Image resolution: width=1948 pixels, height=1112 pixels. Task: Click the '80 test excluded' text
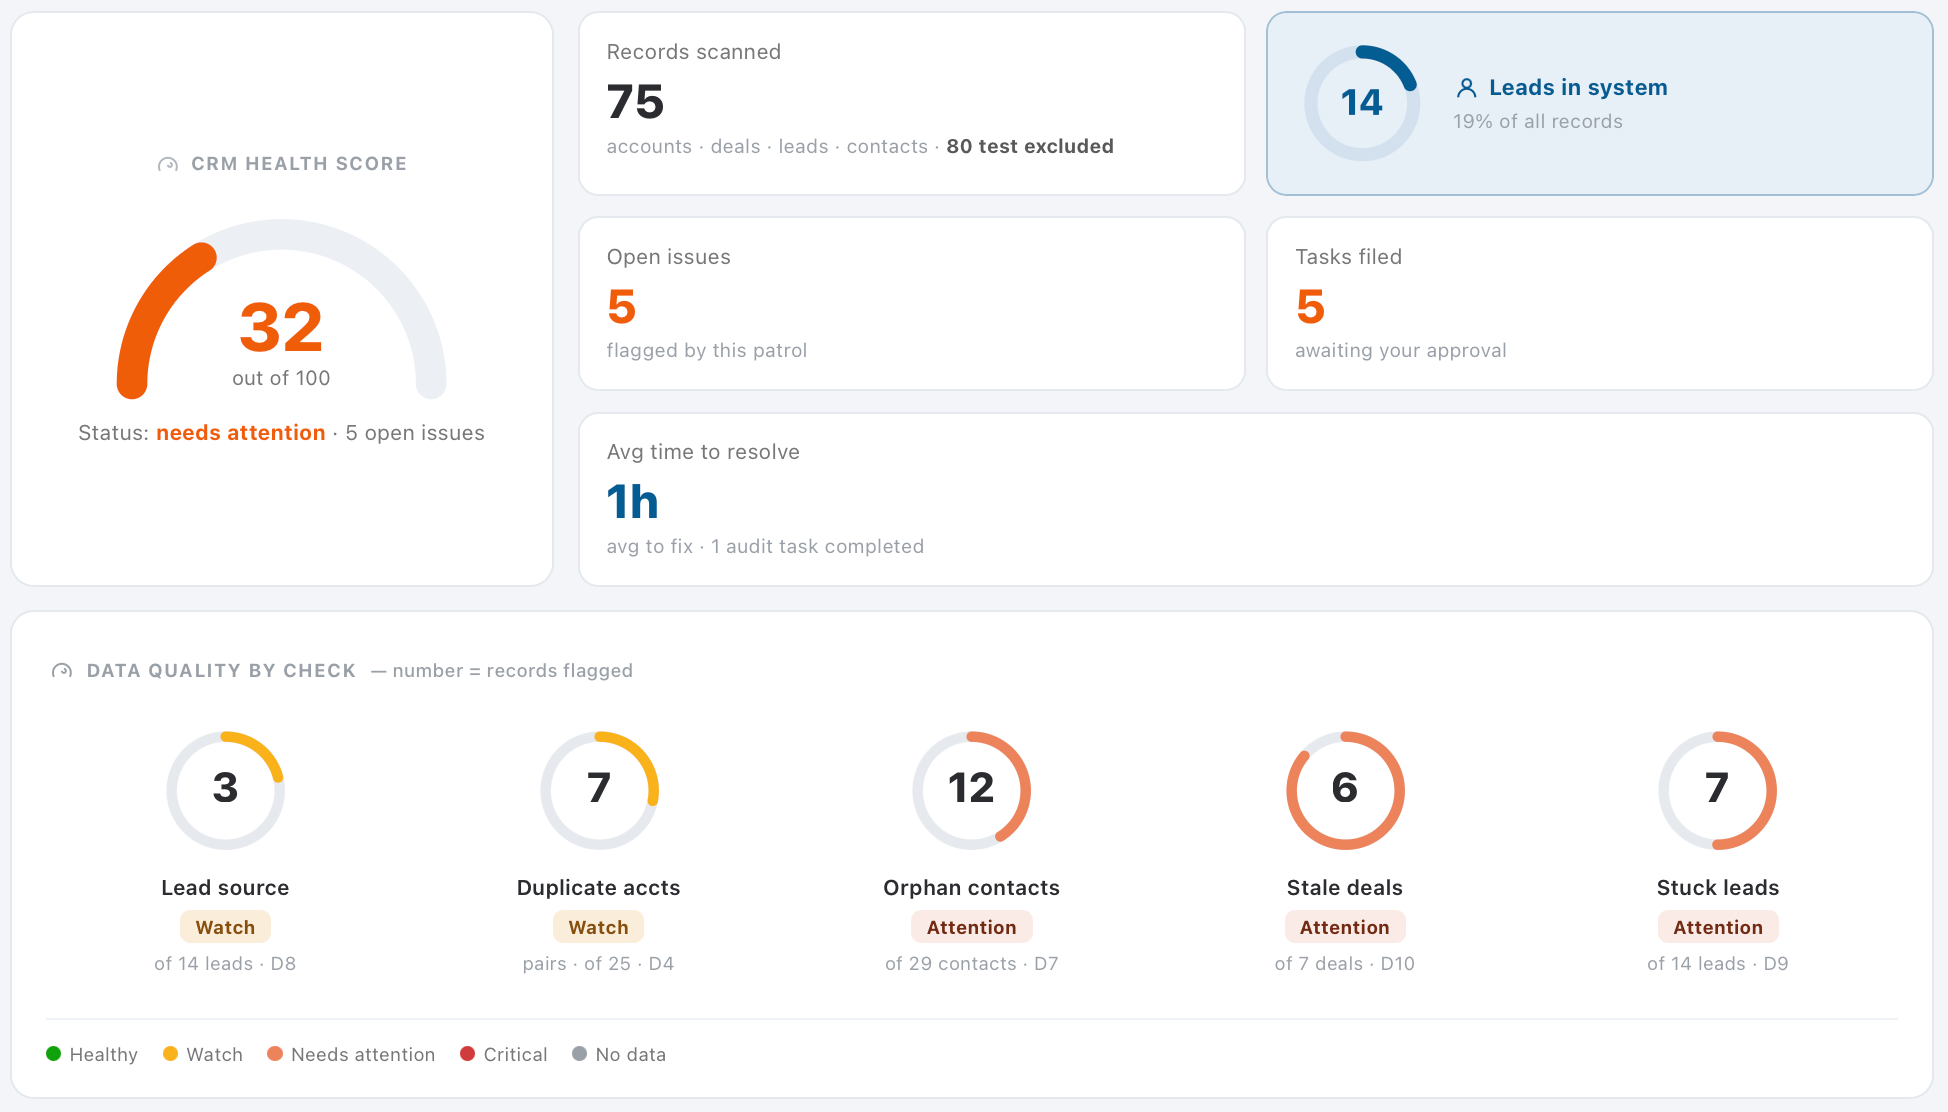coord(1030,147)
